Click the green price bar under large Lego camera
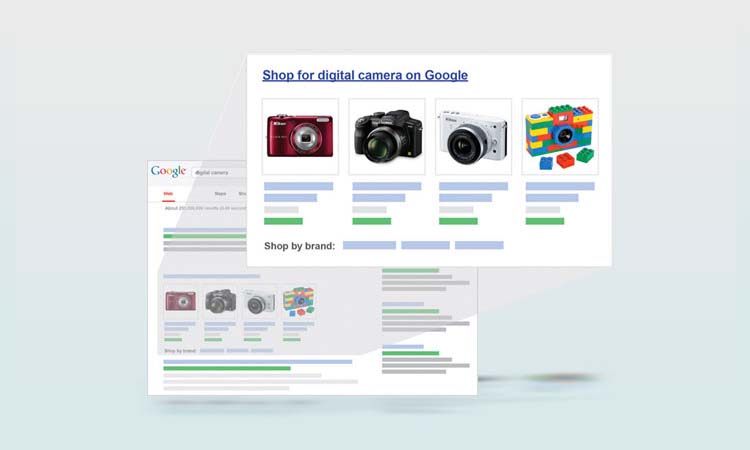Image resolution: width=750 pixels, height=450 pixels. [544, 221]
